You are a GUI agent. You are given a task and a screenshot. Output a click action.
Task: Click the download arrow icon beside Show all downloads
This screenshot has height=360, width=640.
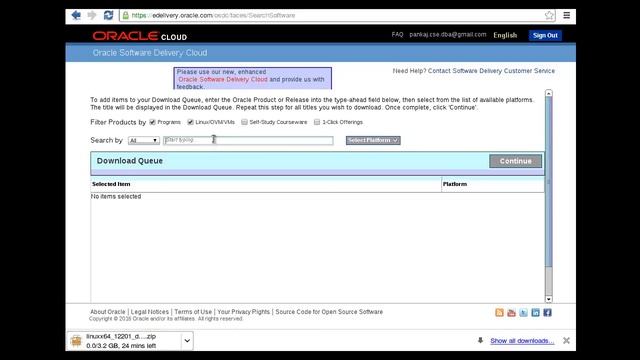[480, 340]
